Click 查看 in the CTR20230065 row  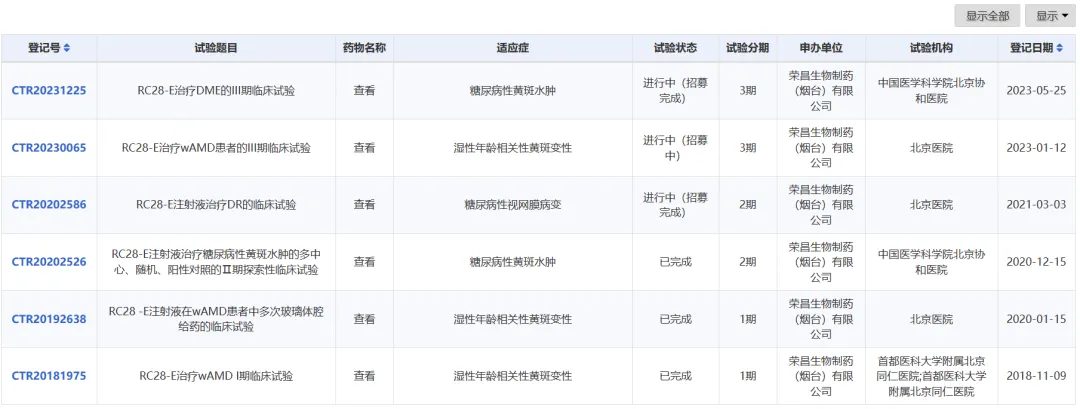click(364, 148)
